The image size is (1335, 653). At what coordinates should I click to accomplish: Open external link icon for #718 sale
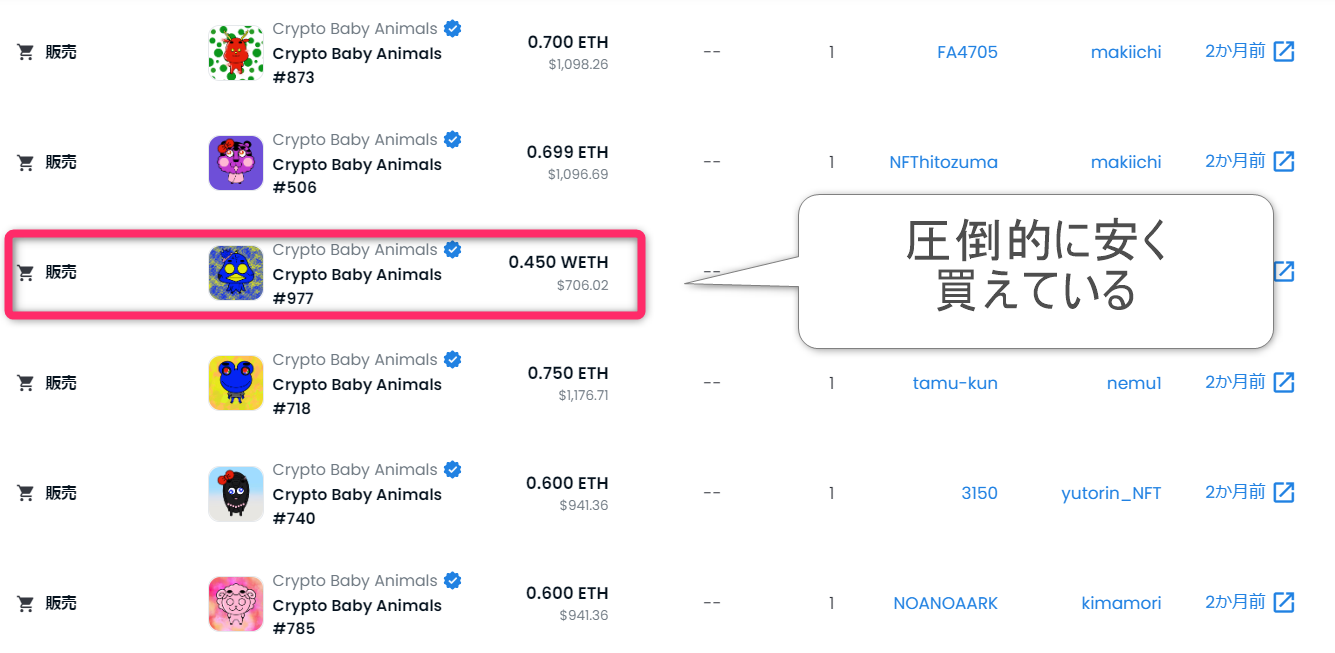1284,383
